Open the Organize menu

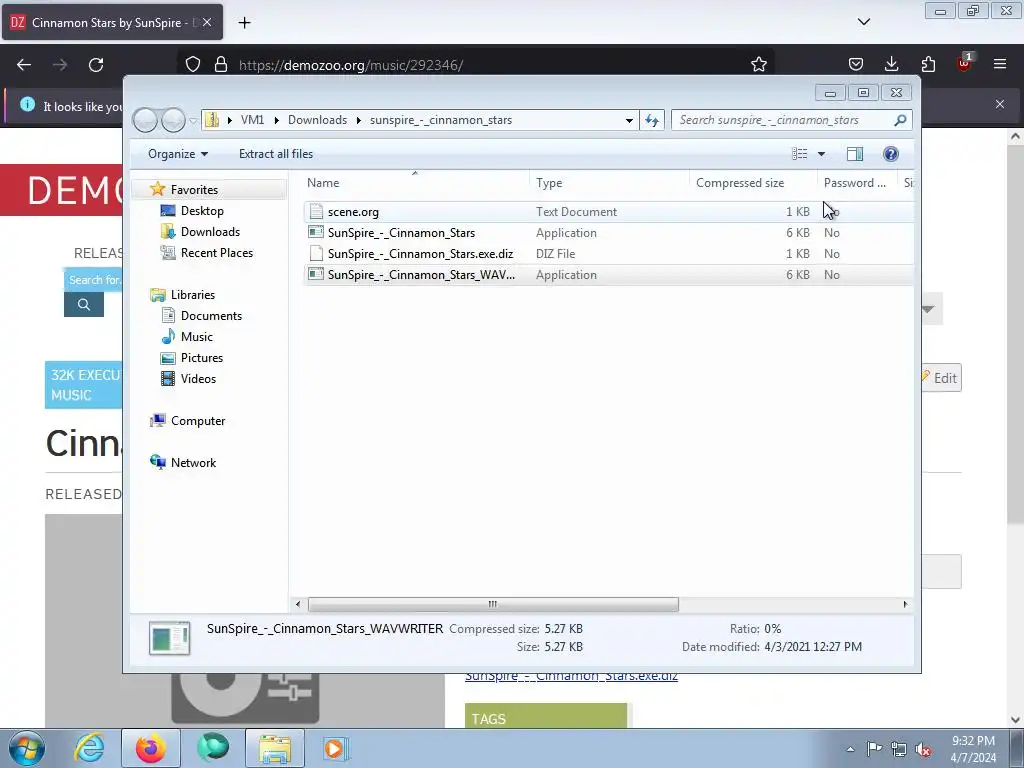point(178,153)
